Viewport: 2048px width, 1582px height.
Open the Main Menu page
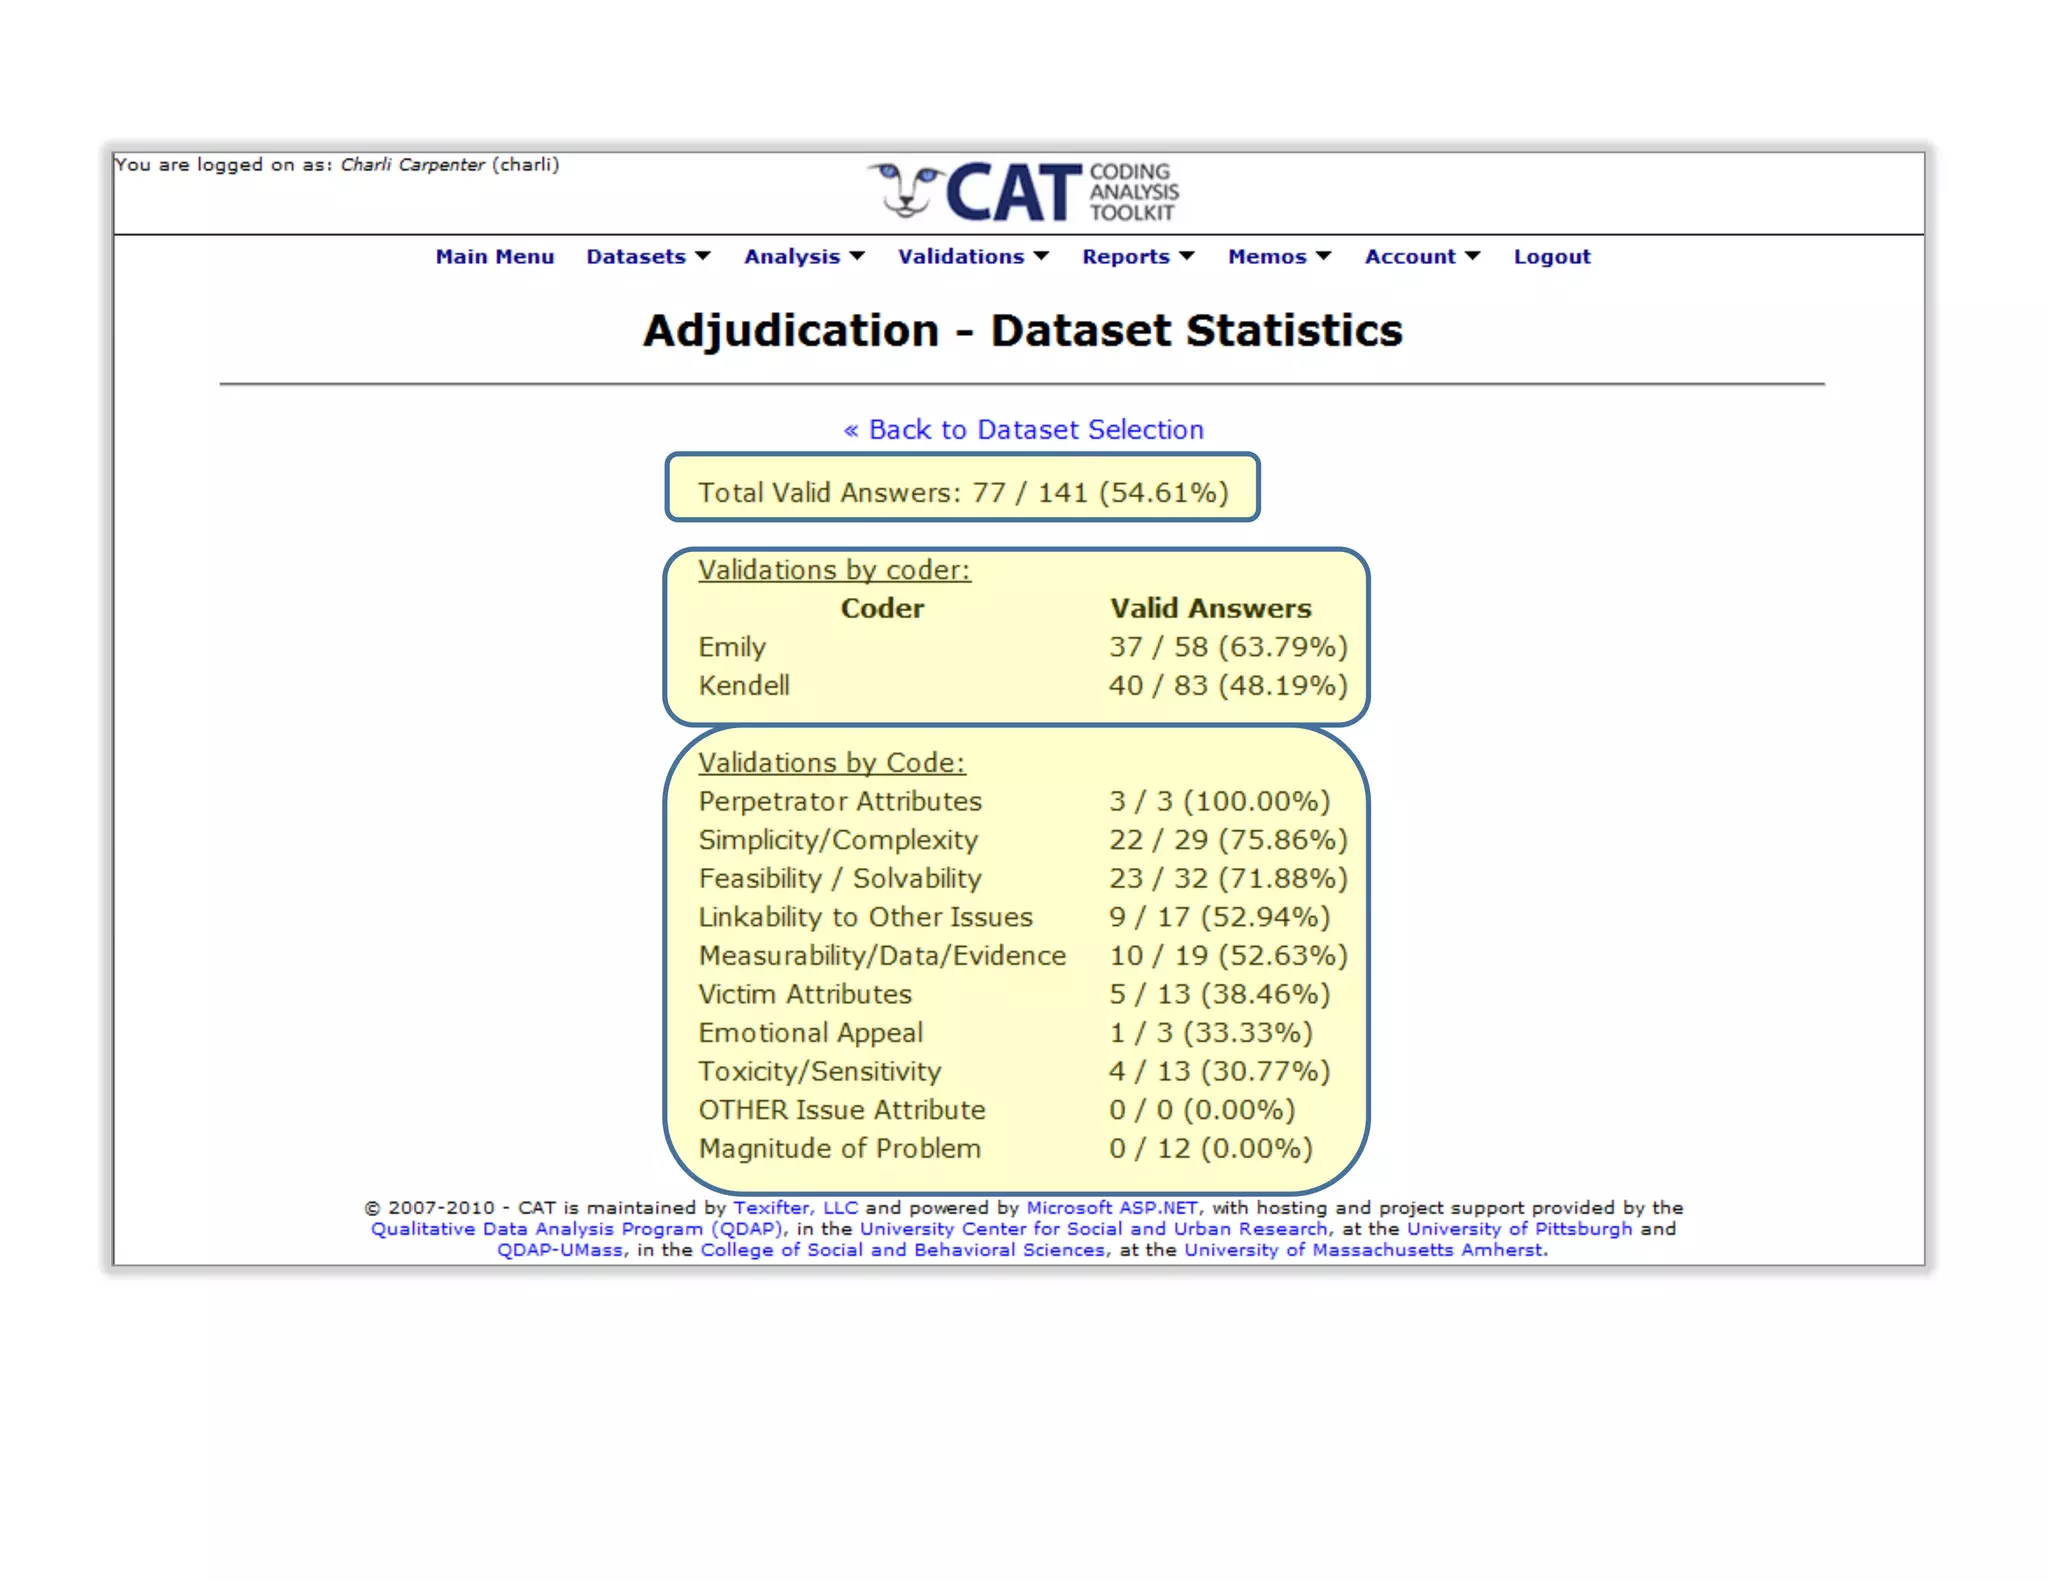[494, 257]
